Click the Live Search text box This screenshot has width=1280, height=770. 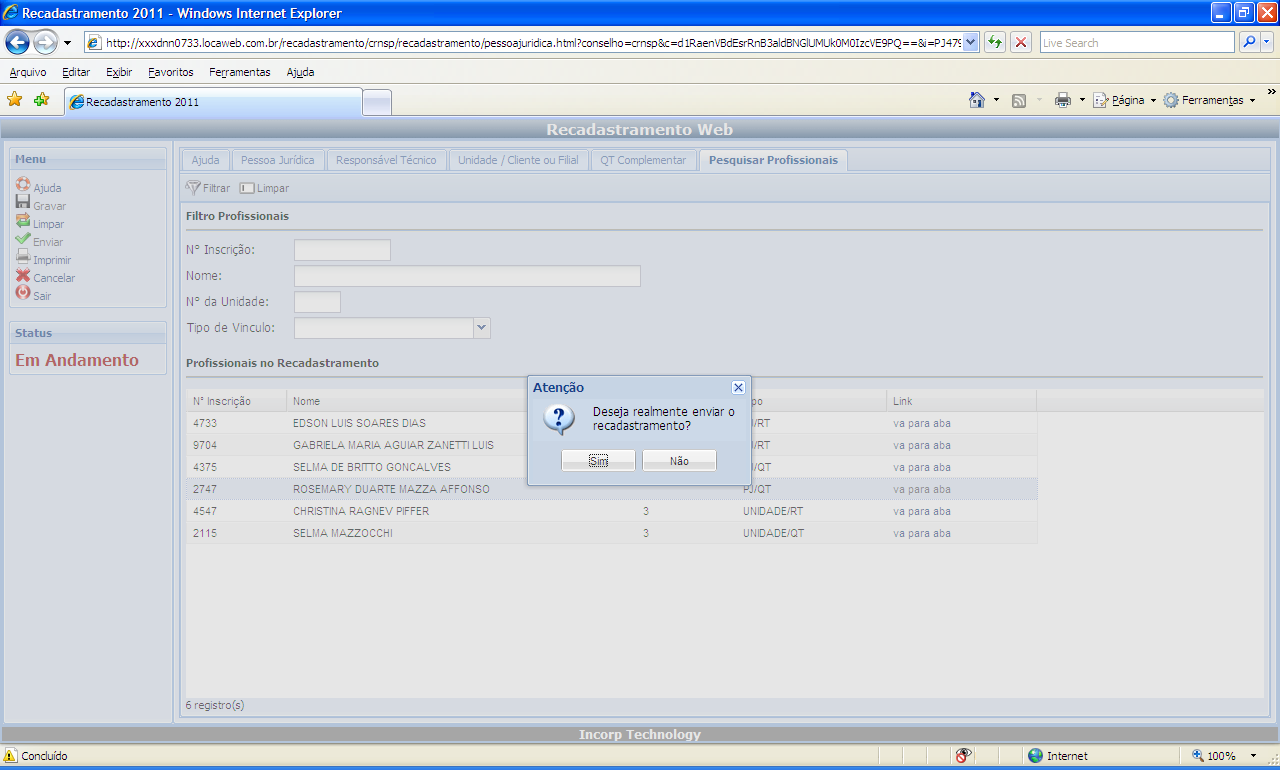(x=1137, y=42)
